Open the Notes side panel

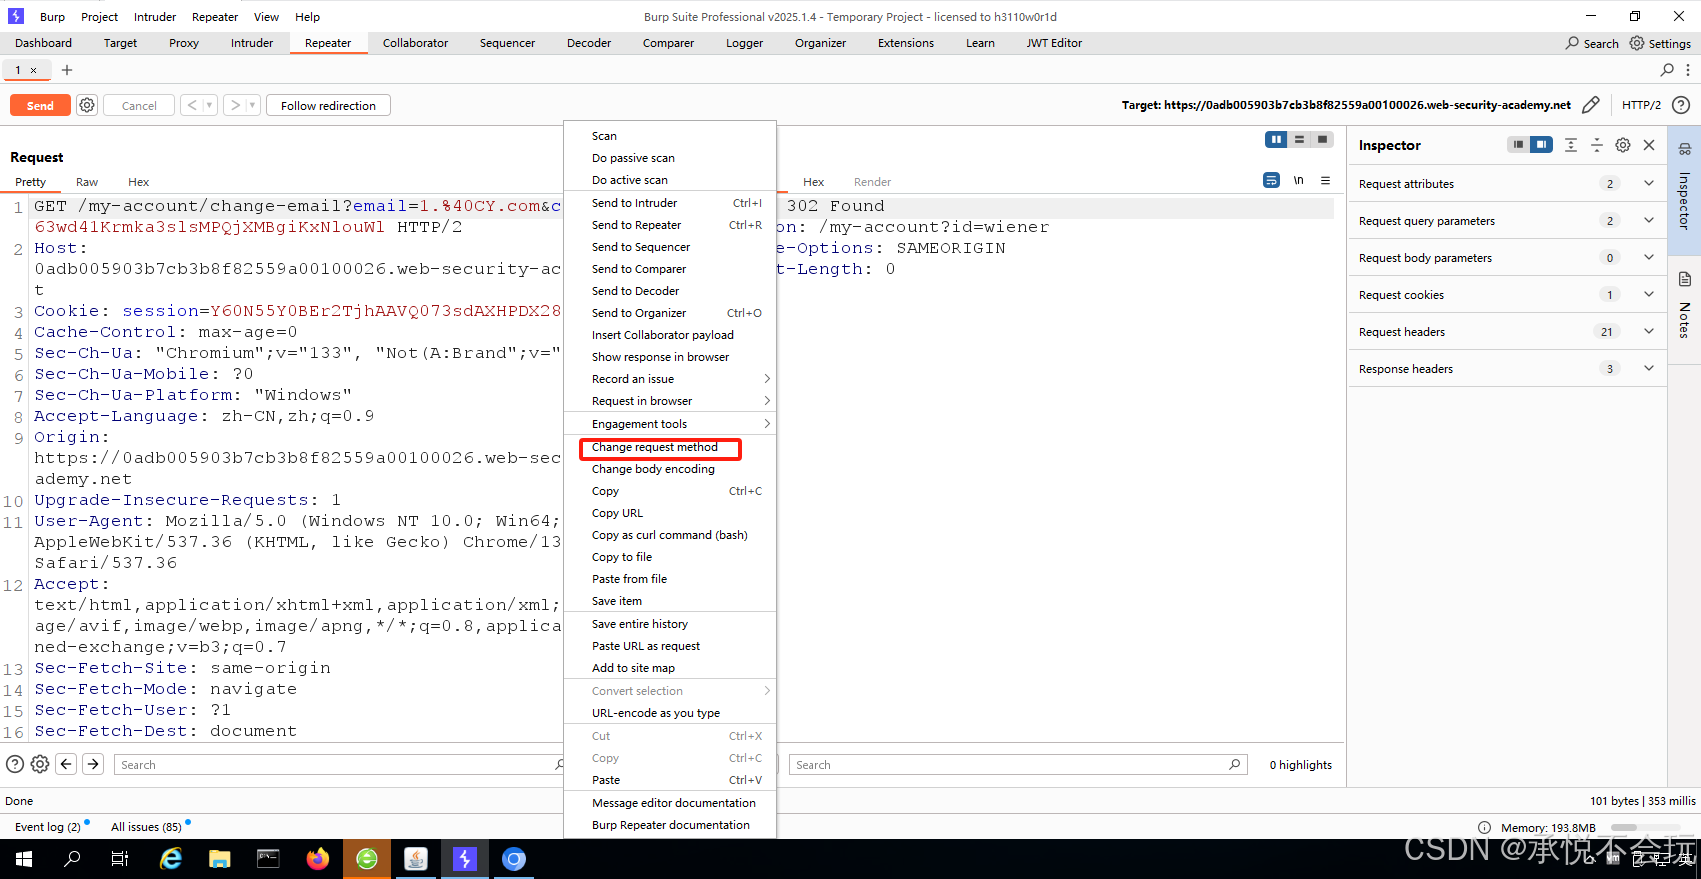(x=1685, y=305)
